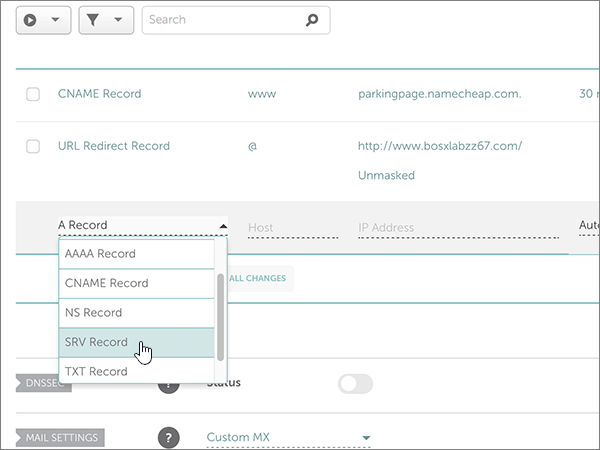Viewport: 600px width, 450px height.
Task: Click the record type list scrollbar
Action: coord(220,314)
